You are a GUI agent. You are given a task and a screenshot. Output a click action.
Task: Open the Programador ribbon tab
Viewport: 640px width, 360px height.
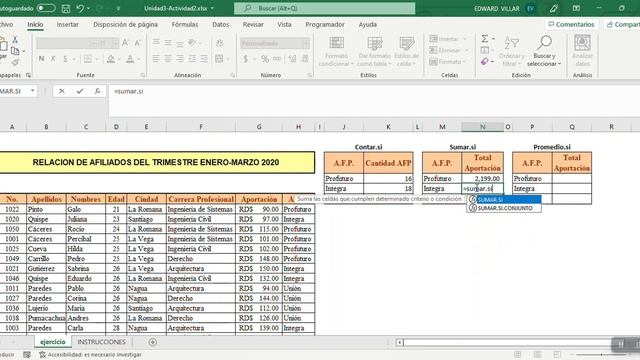325,24
